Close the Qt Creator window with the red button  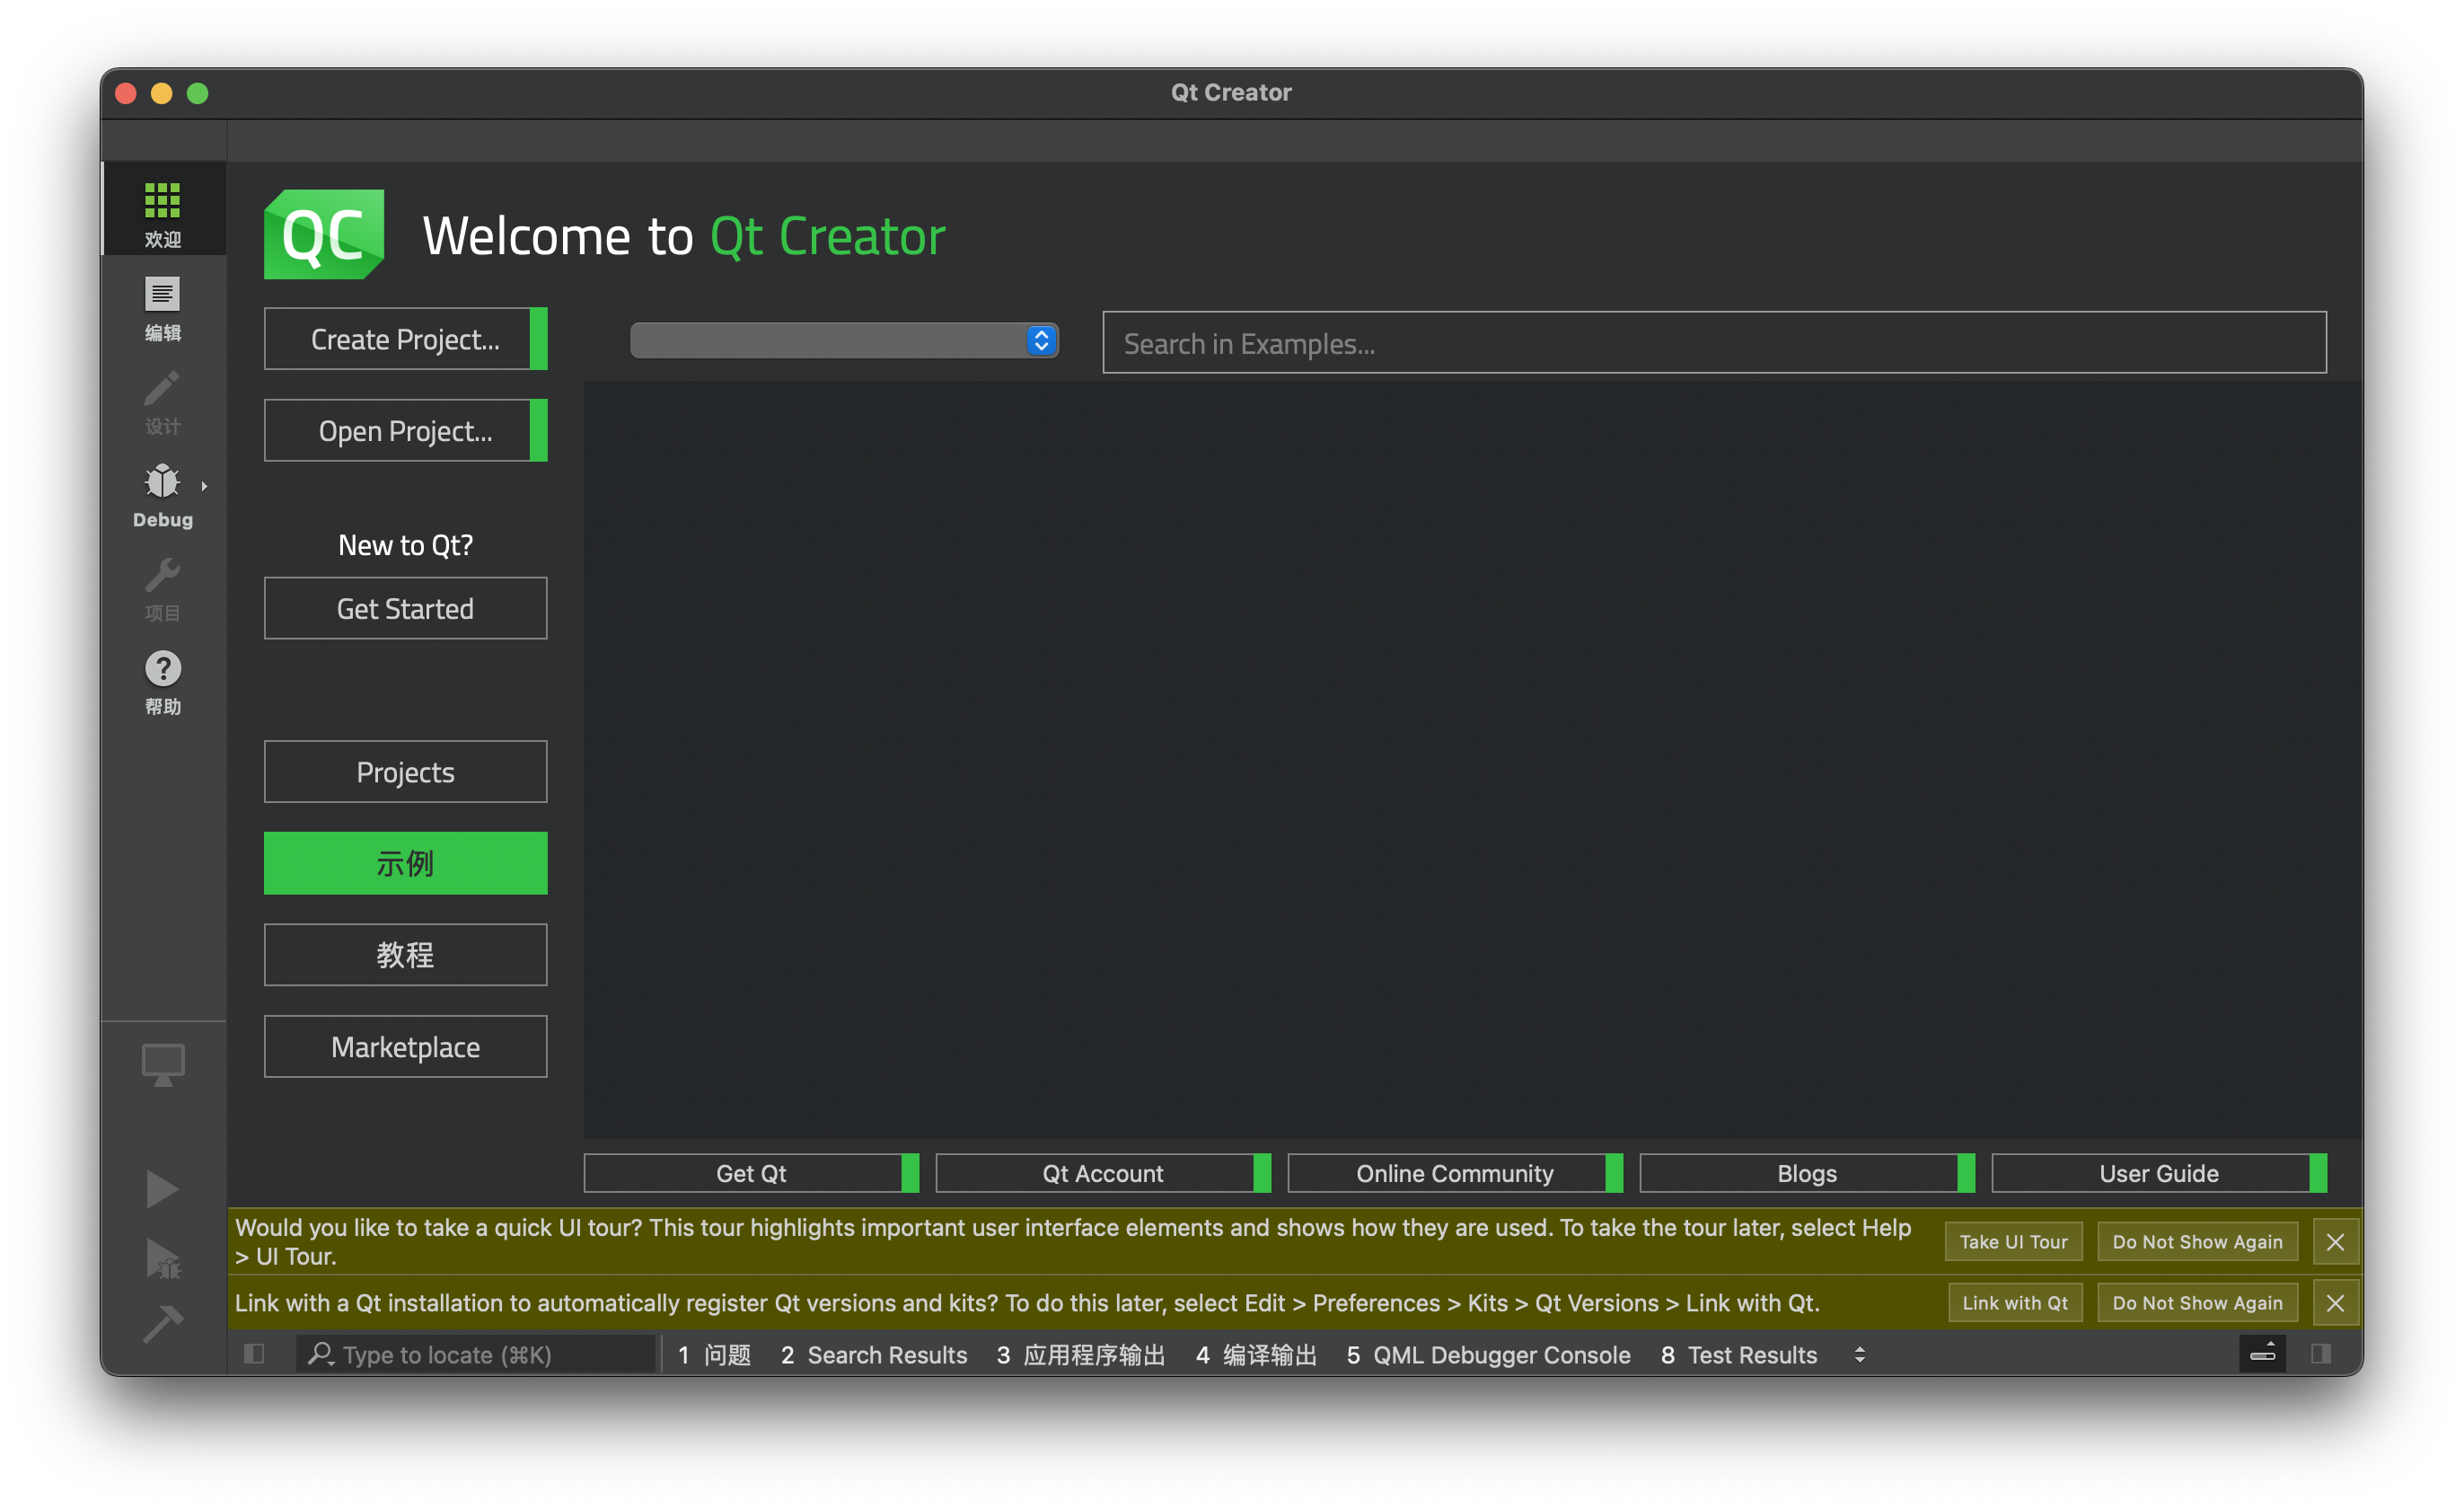[126, 93]
